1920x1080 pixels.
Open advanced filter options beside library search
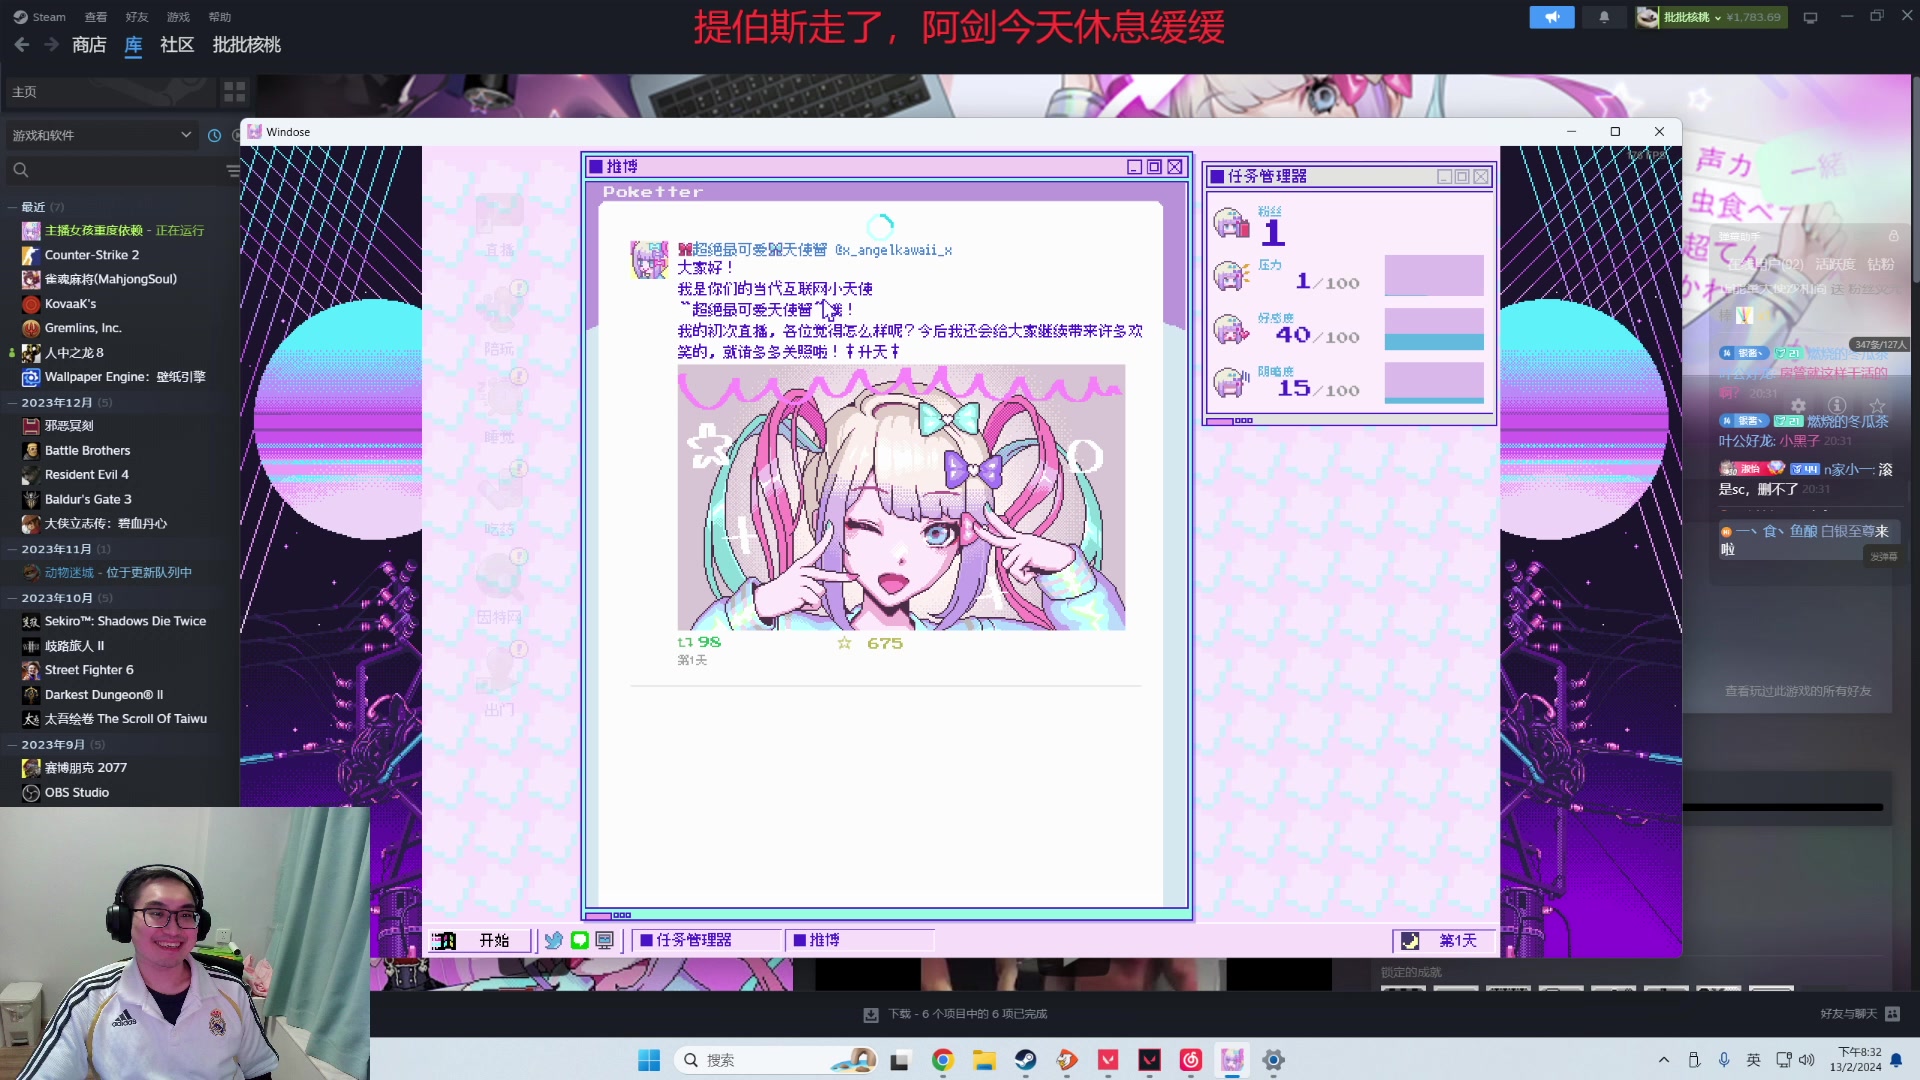pos(232,171)
